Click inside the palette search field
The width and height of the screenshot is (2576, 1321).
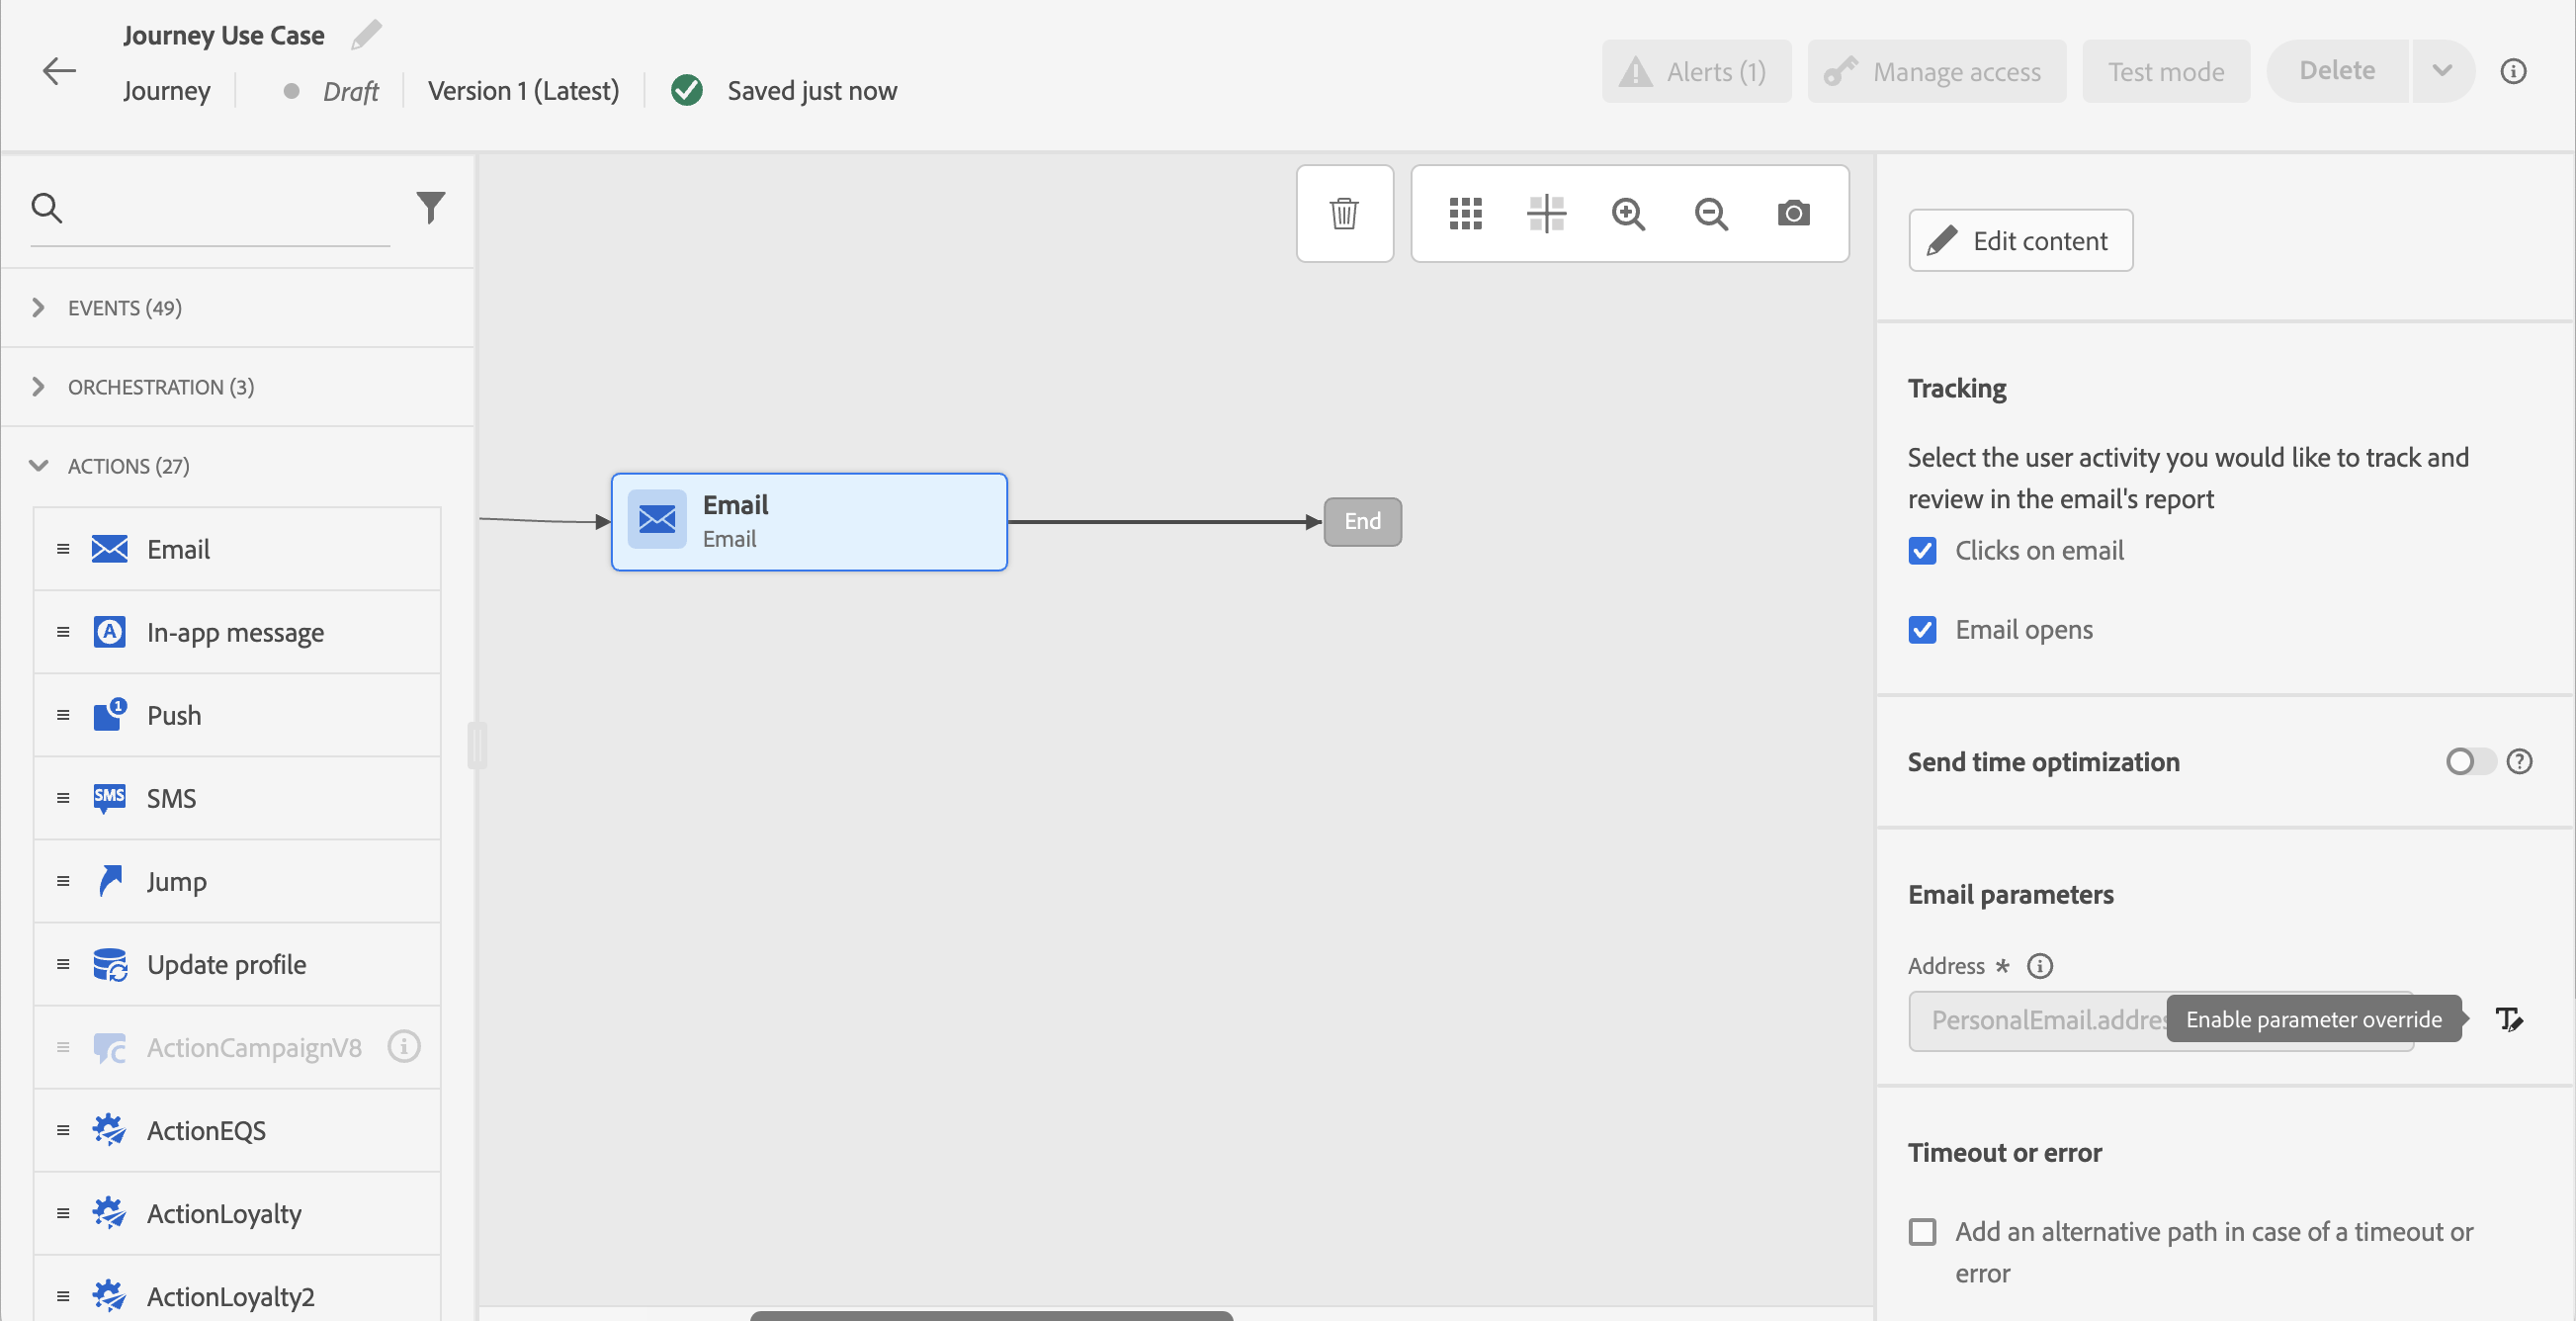[230, 208]
